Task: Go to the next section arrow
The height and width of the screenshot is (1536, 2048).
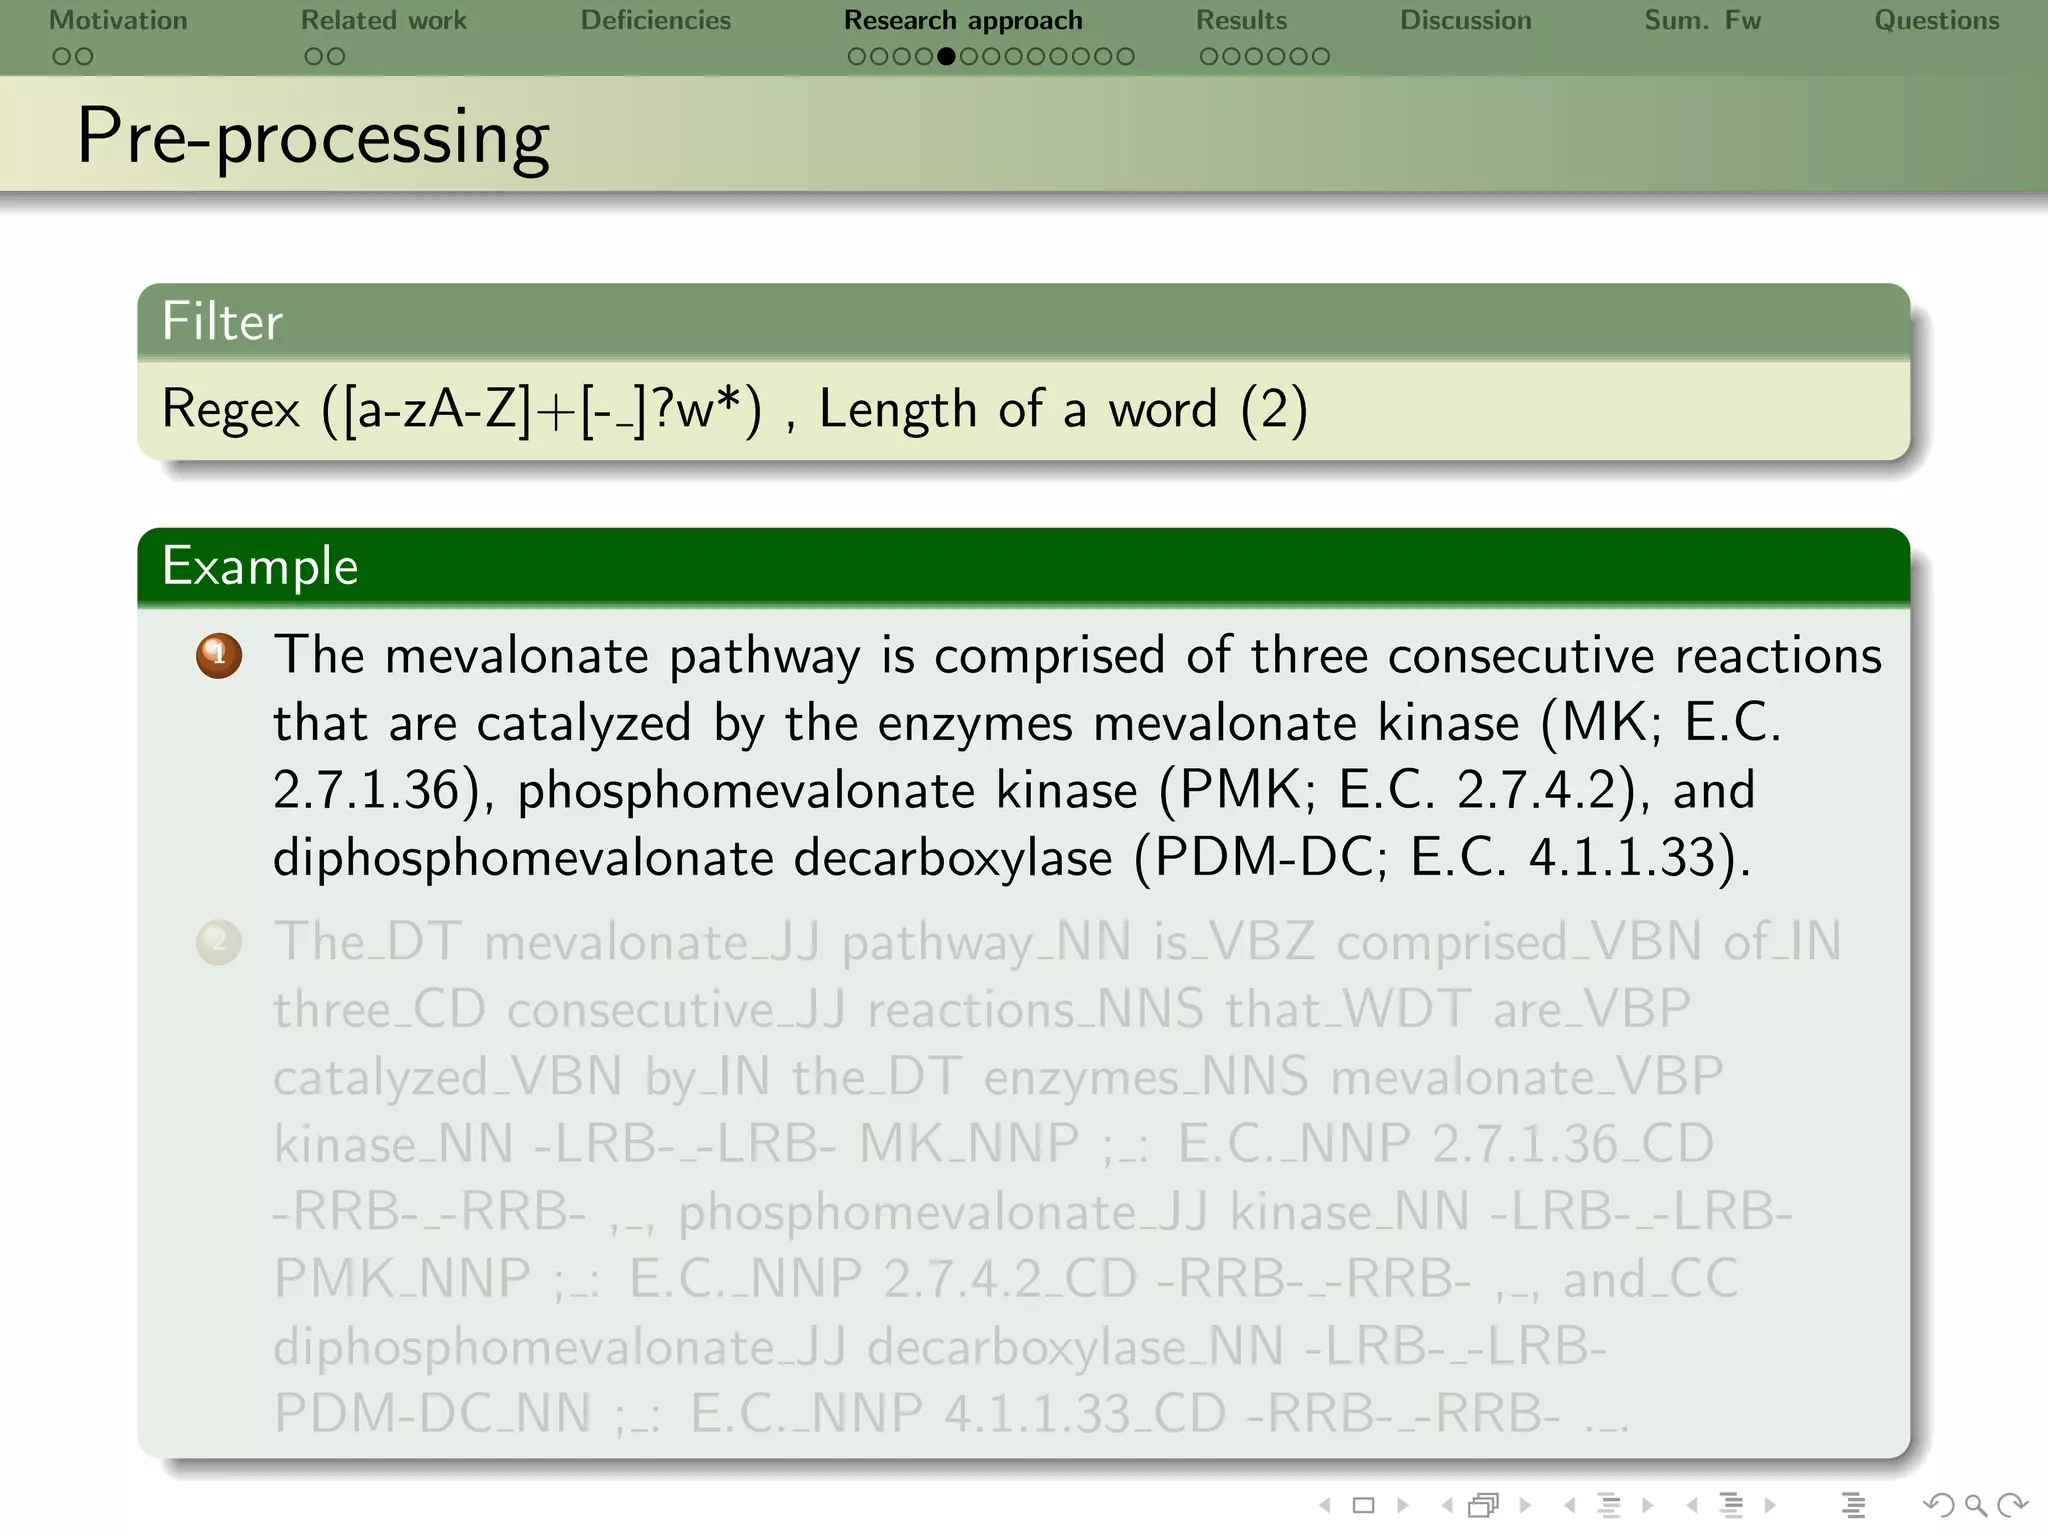Action: (x=1769, y=1505)
